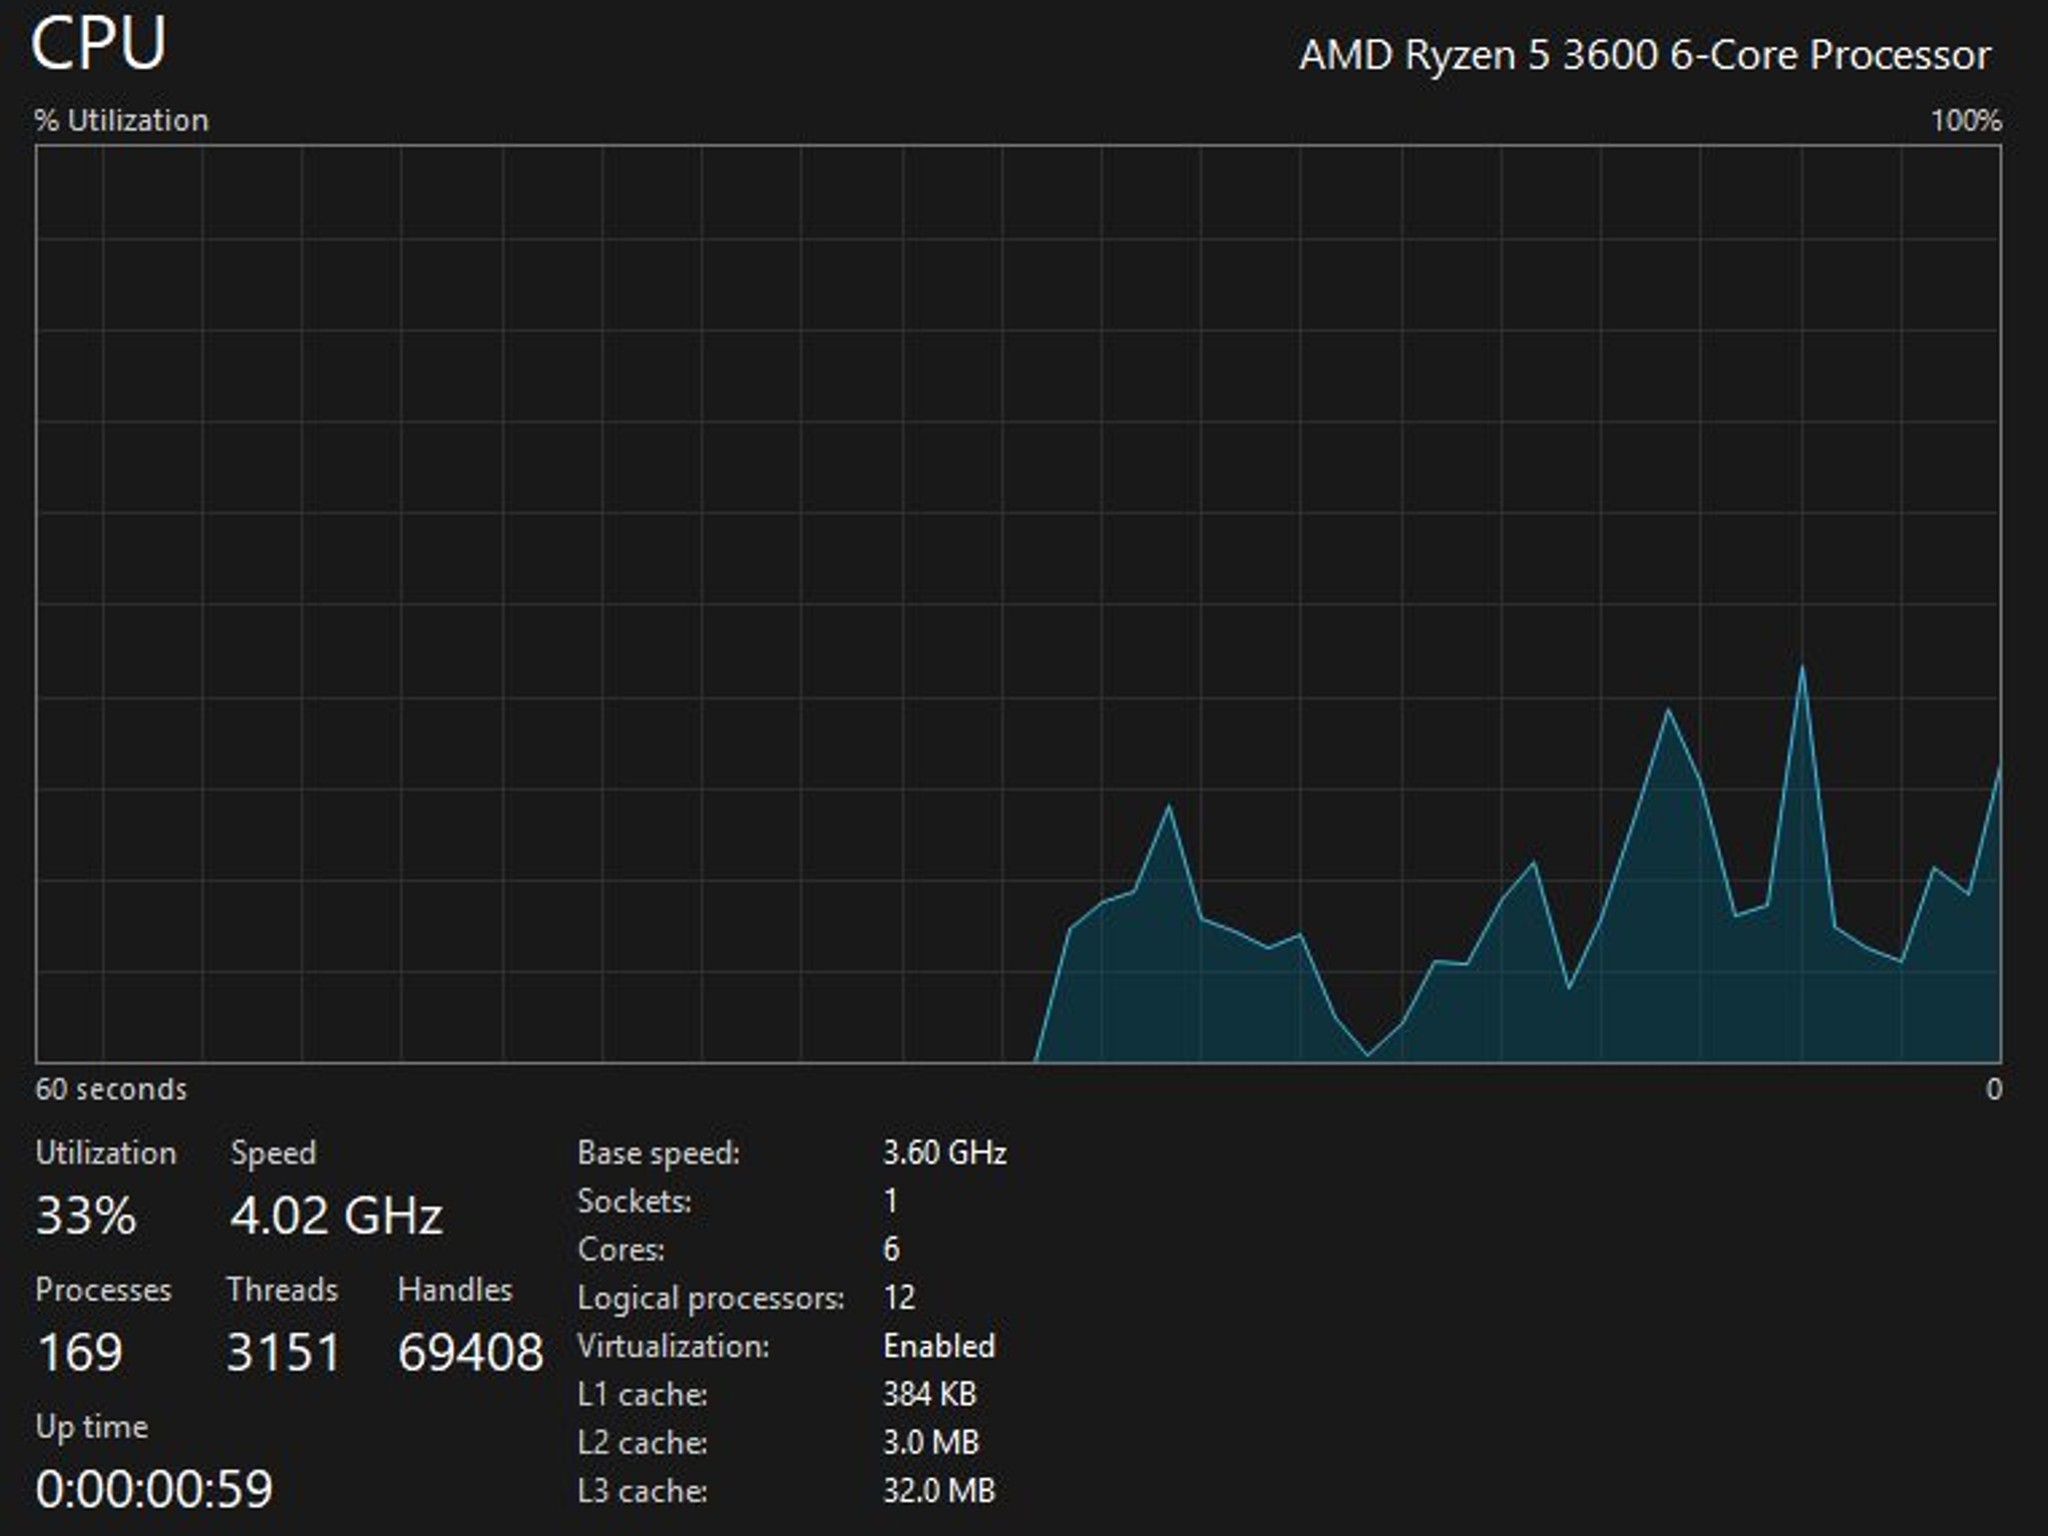Select the L1 cache 384 KB value
Image resolution: width=2048 pixels, height=1536 pixels.
[930, 1394]
